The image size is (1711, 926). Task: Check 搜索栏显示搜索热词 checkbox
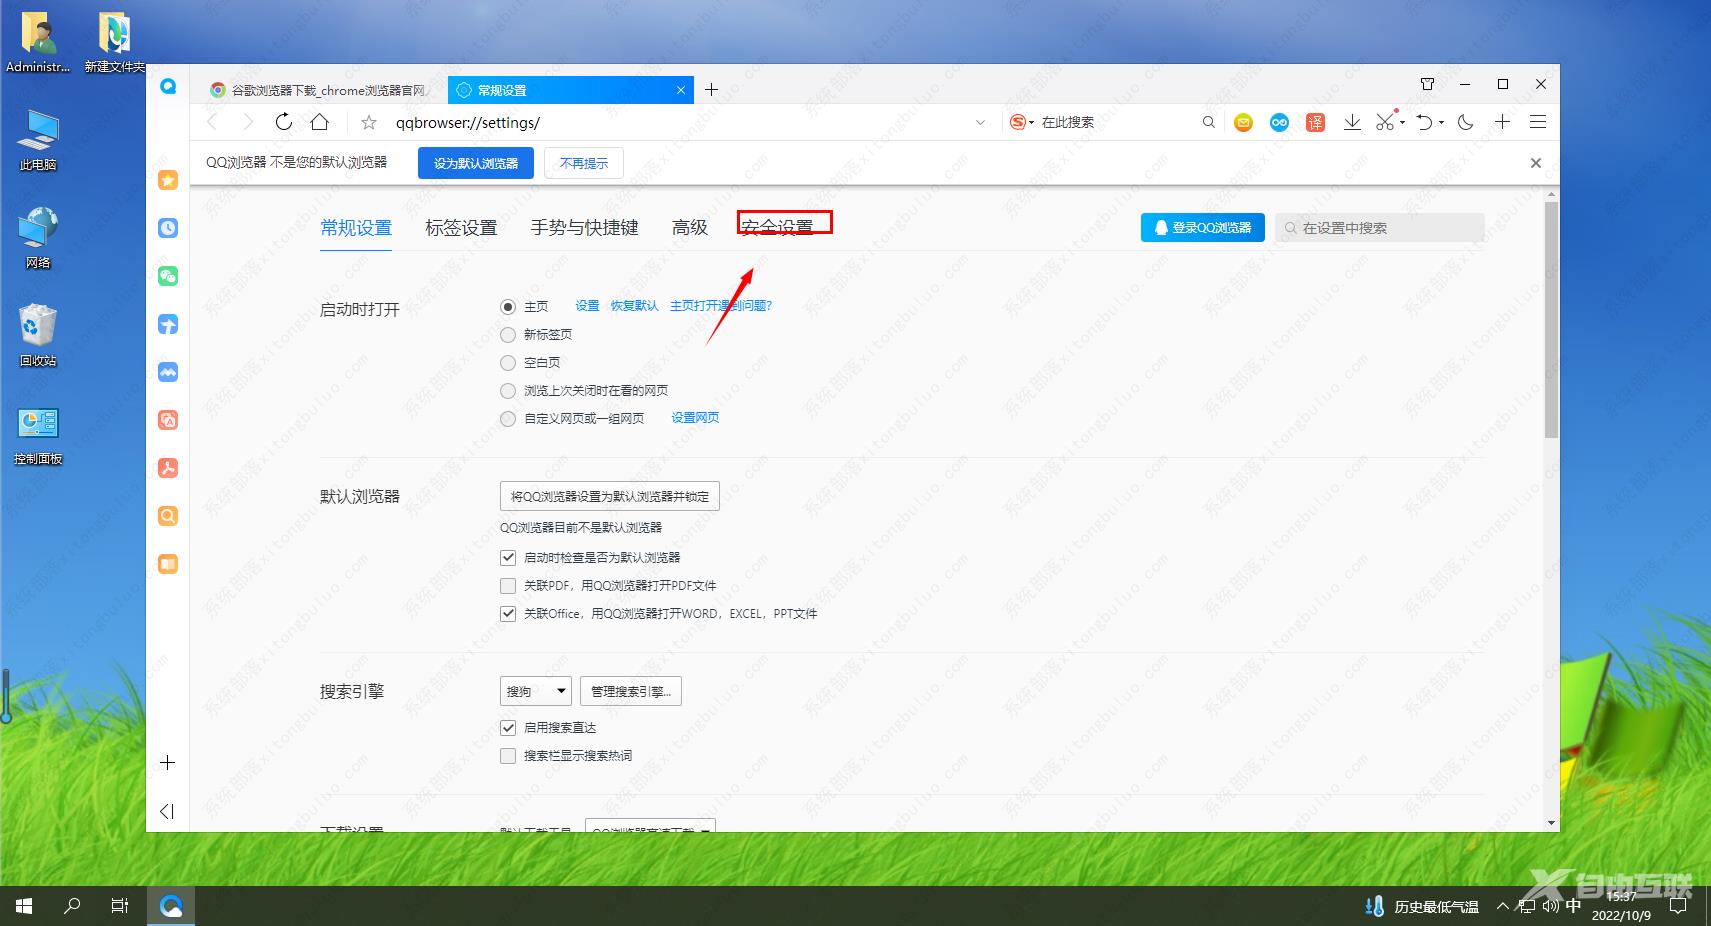[508, 756]
